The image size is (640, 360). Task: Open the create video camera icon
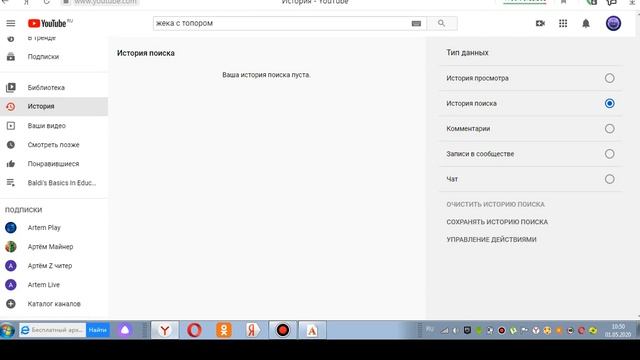click(x=540, y=23)
